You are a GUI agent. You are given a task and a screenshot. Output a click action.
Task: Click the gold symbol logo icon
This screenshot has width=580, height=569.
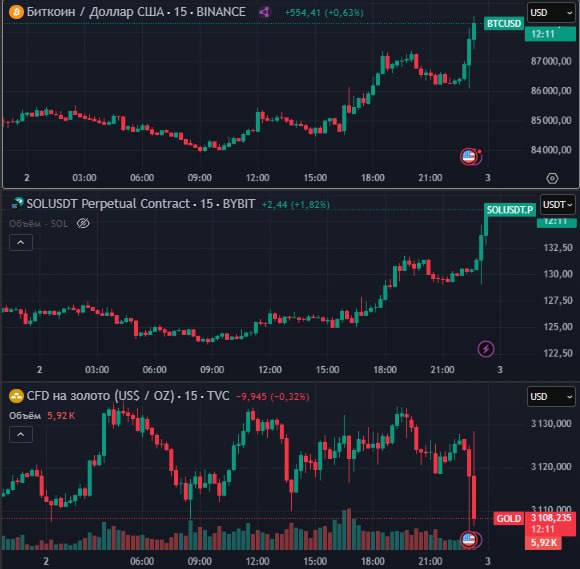[x=16, y=395]
